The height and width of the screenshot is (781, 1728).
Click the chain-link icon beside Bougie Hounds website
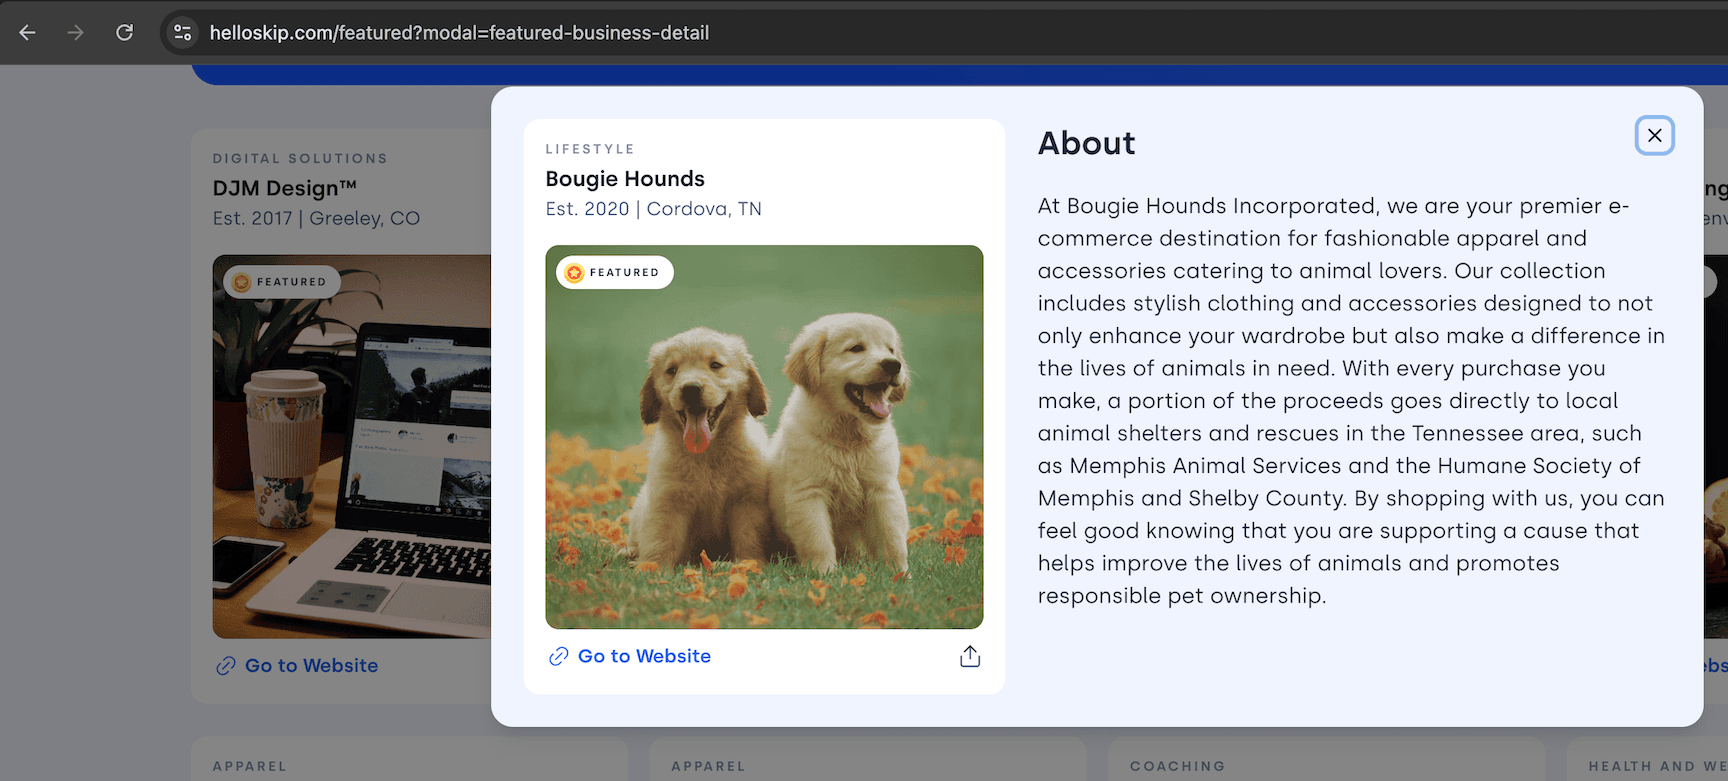click(x=558, y=657)
